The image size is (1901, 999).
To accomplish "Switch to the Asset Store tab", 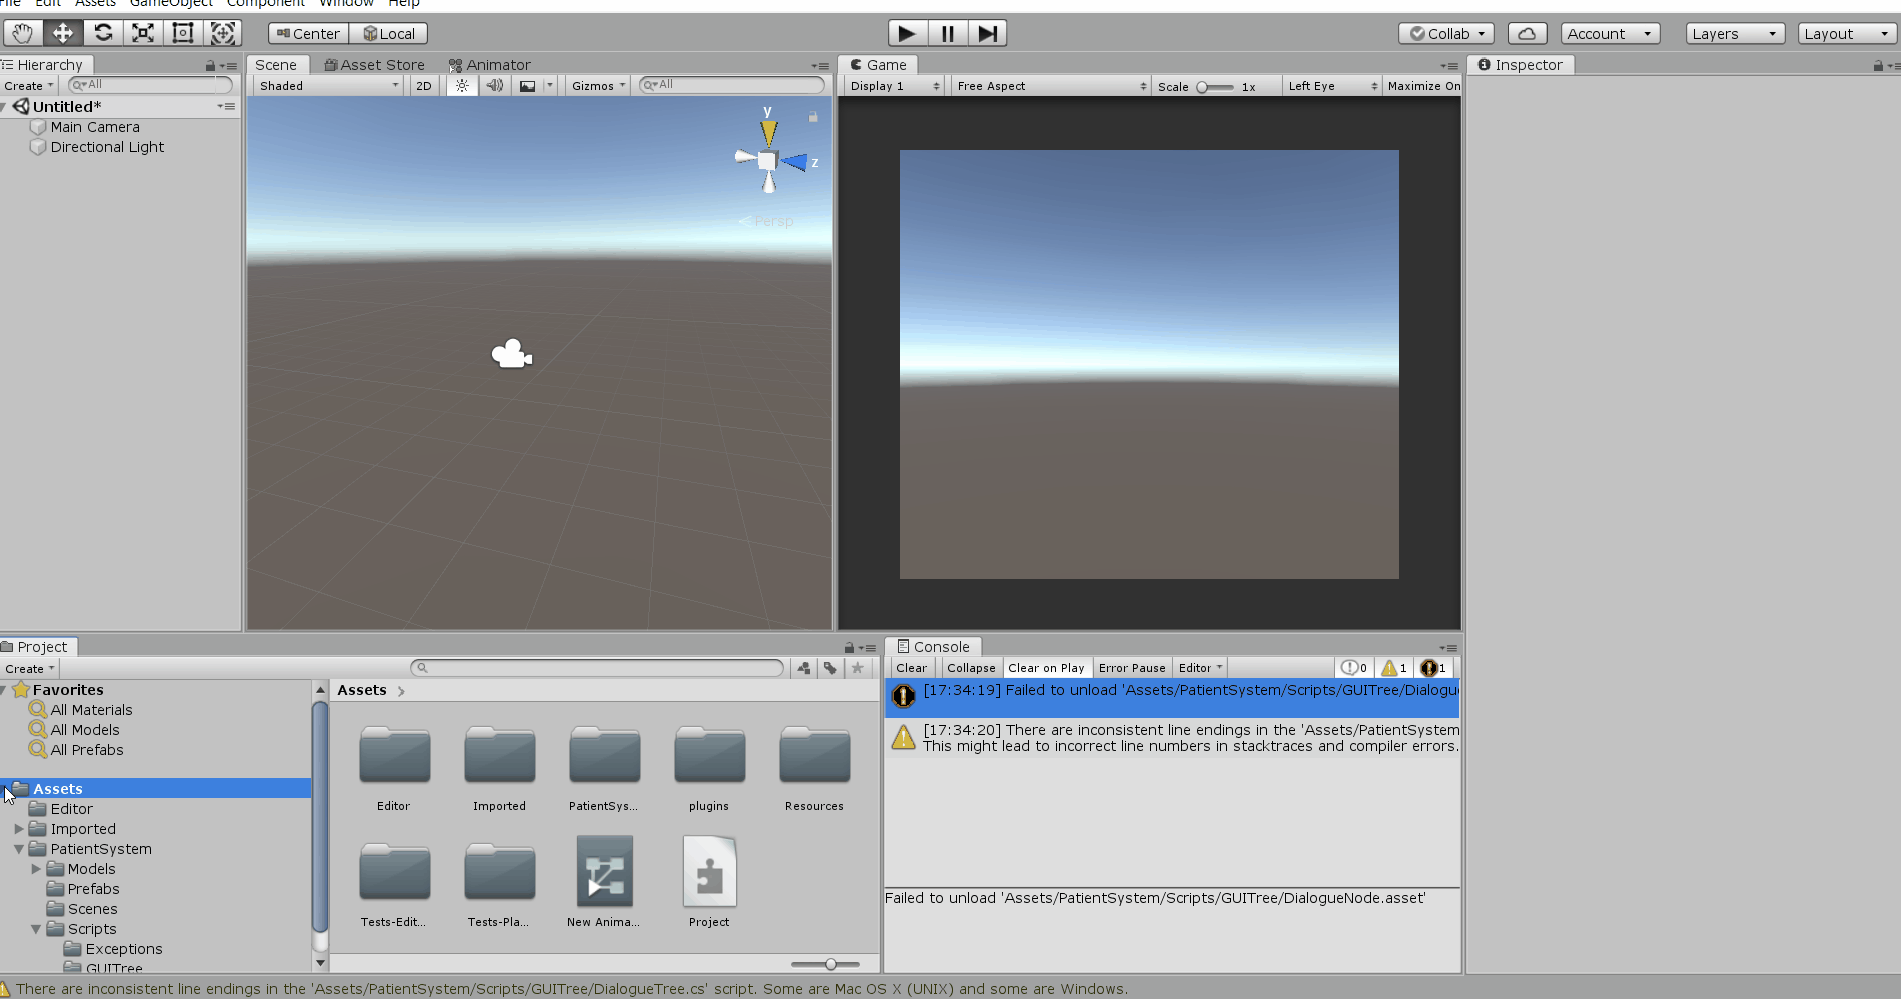I will [x=375, y=65].
